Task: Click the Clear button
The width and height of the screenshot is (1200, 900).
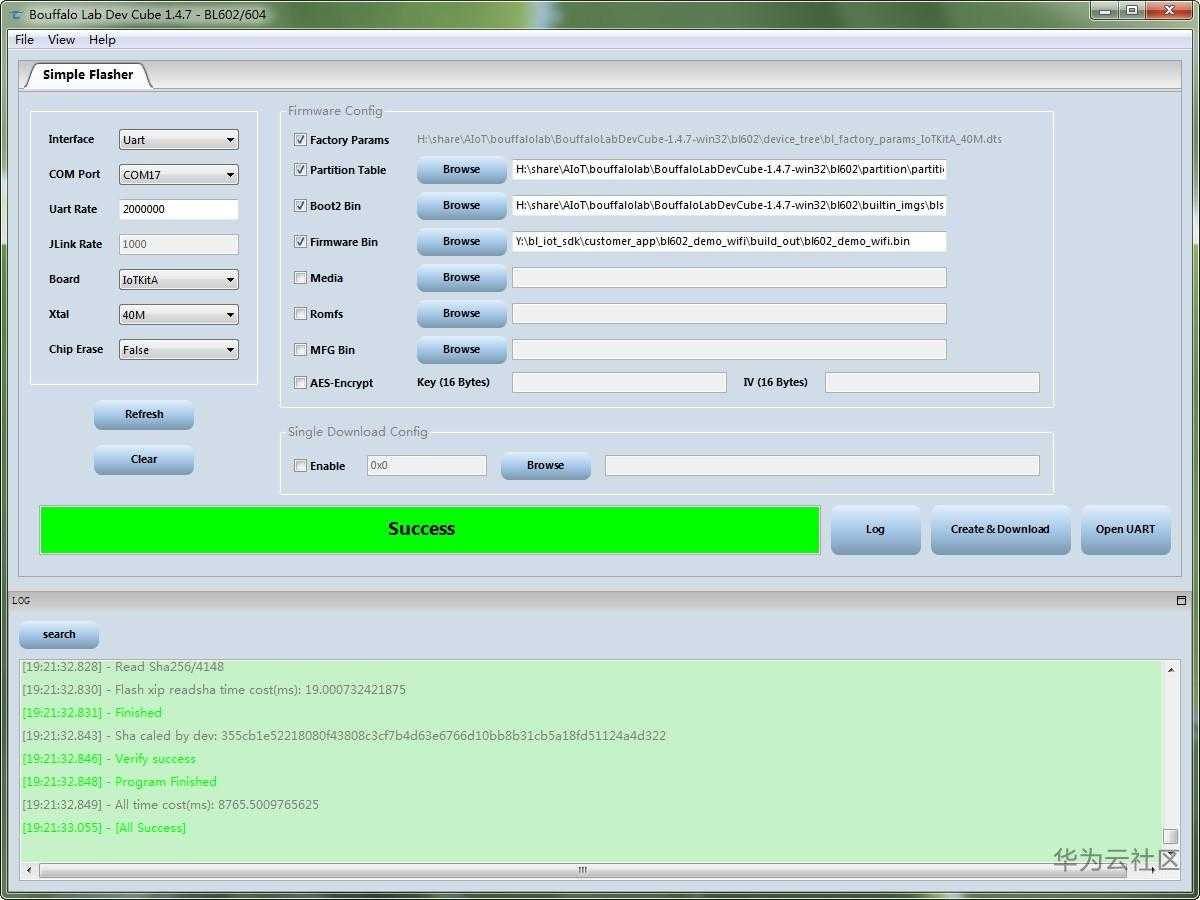Action: point(144,460)
